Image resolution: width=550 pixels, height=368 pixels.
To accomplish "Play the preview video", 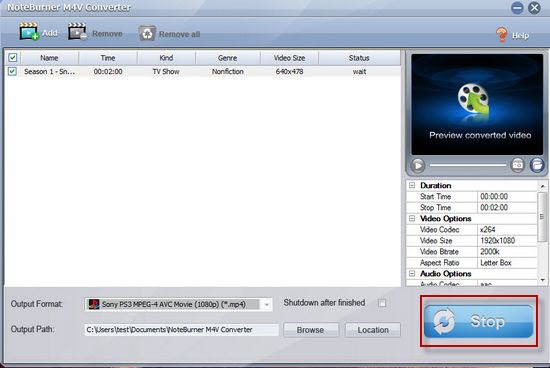I will tap(418, 165).
